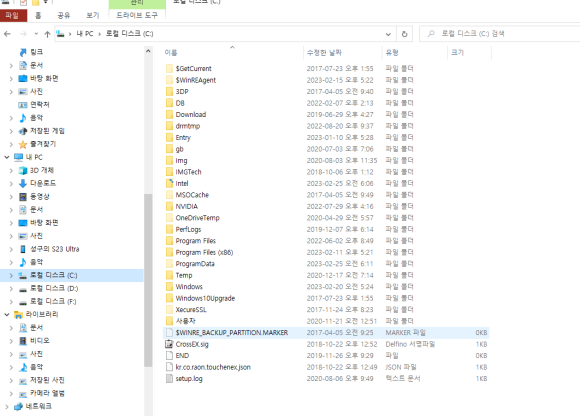The height and width of the screenshot is (416, 580).
Task: Click the Forward navigation arrow
Action: (23, 34)
